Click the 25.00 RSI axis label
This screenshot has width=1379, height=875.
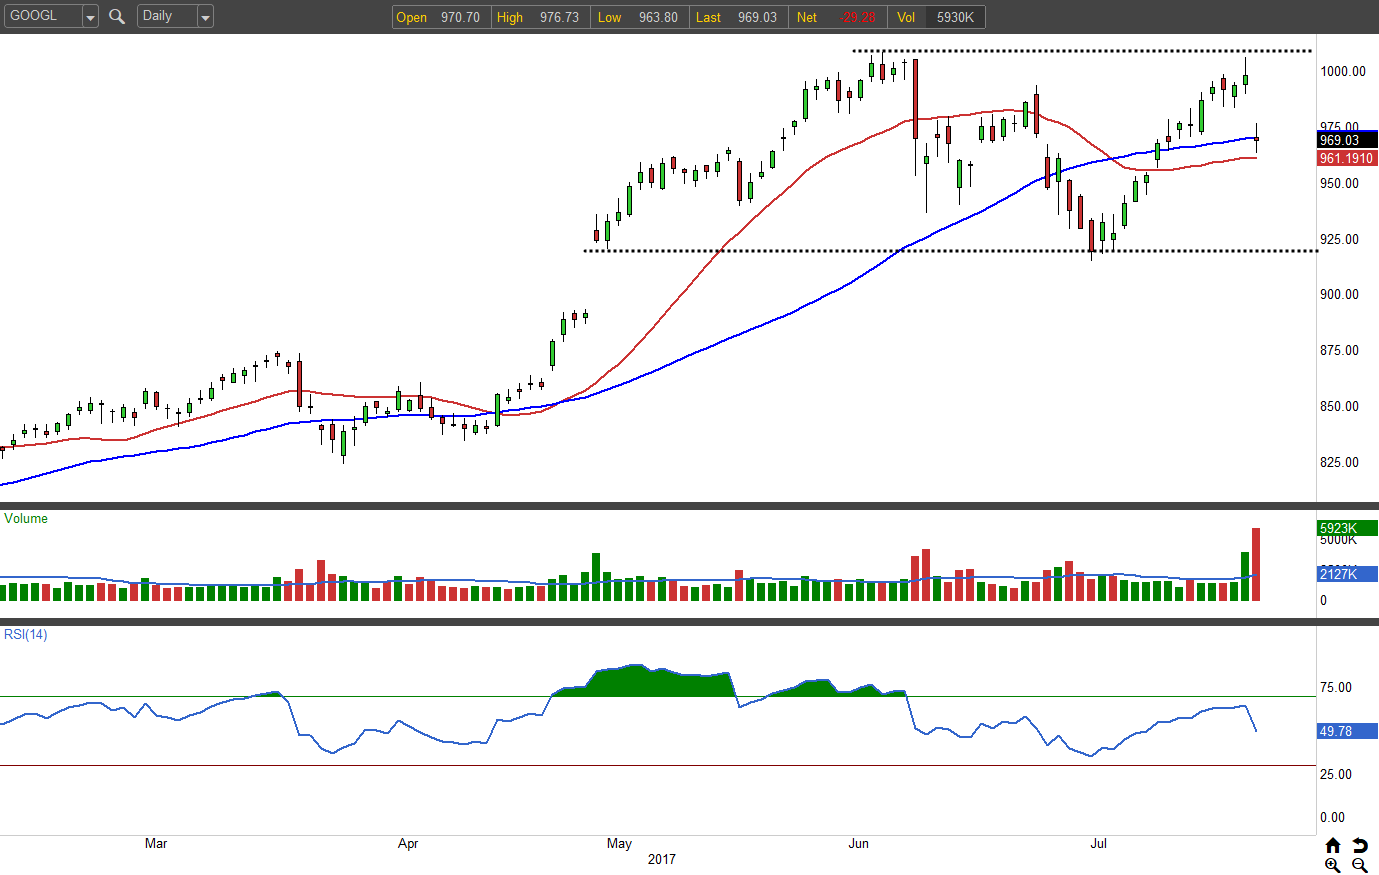click(1336, 774)
